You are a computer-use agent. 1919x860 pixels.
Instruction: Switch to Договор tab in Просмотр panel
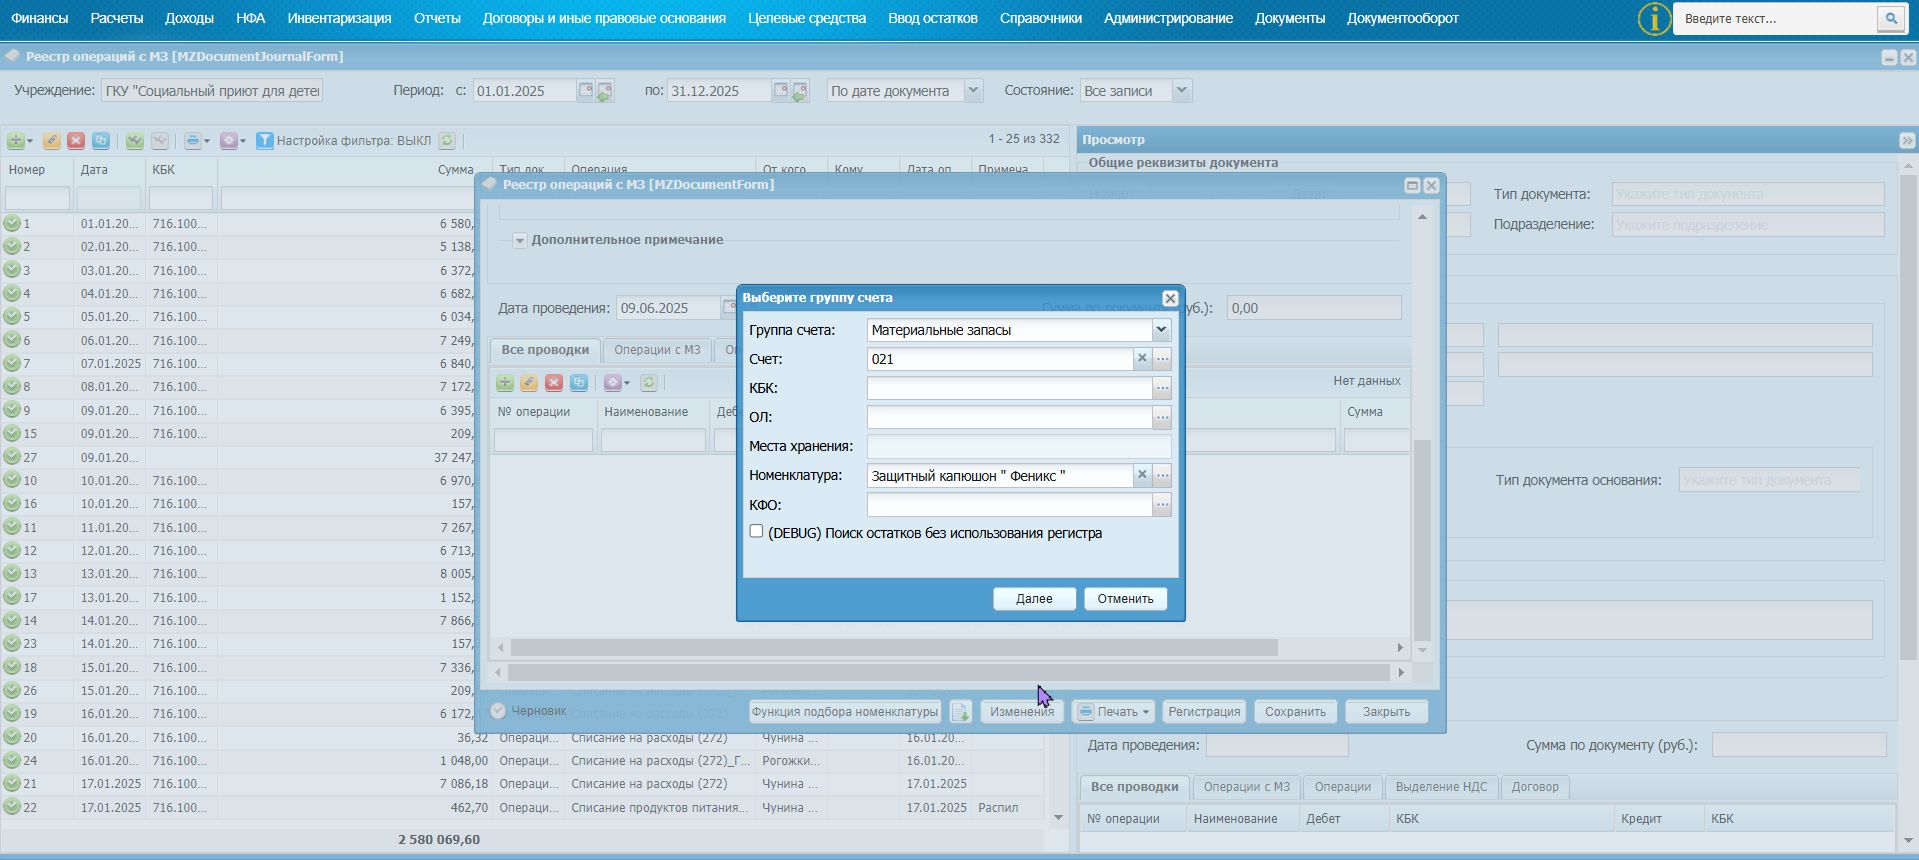point(1535,787)
